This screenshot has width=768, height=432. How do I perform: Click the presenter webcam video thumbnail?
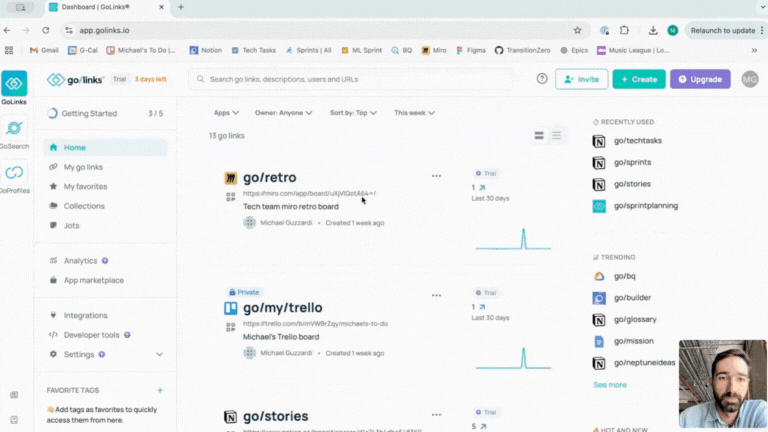(x=722, y=384)
